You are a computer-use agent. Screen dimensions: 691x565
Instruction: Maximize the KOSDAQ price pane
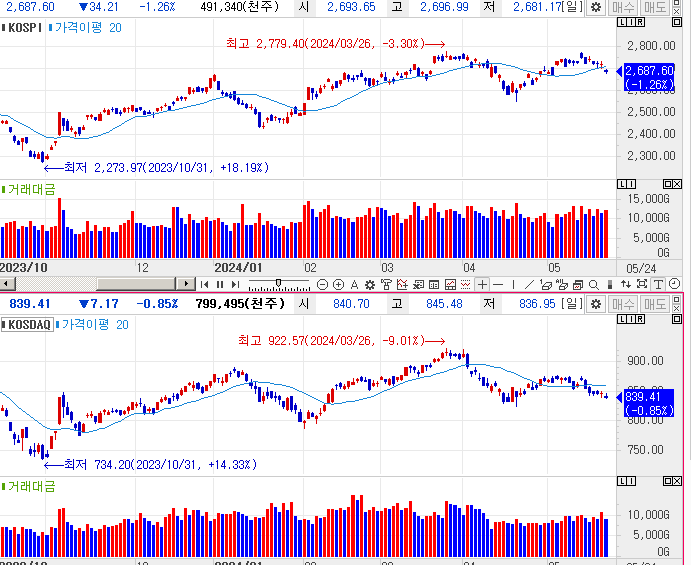click(677, 319)
